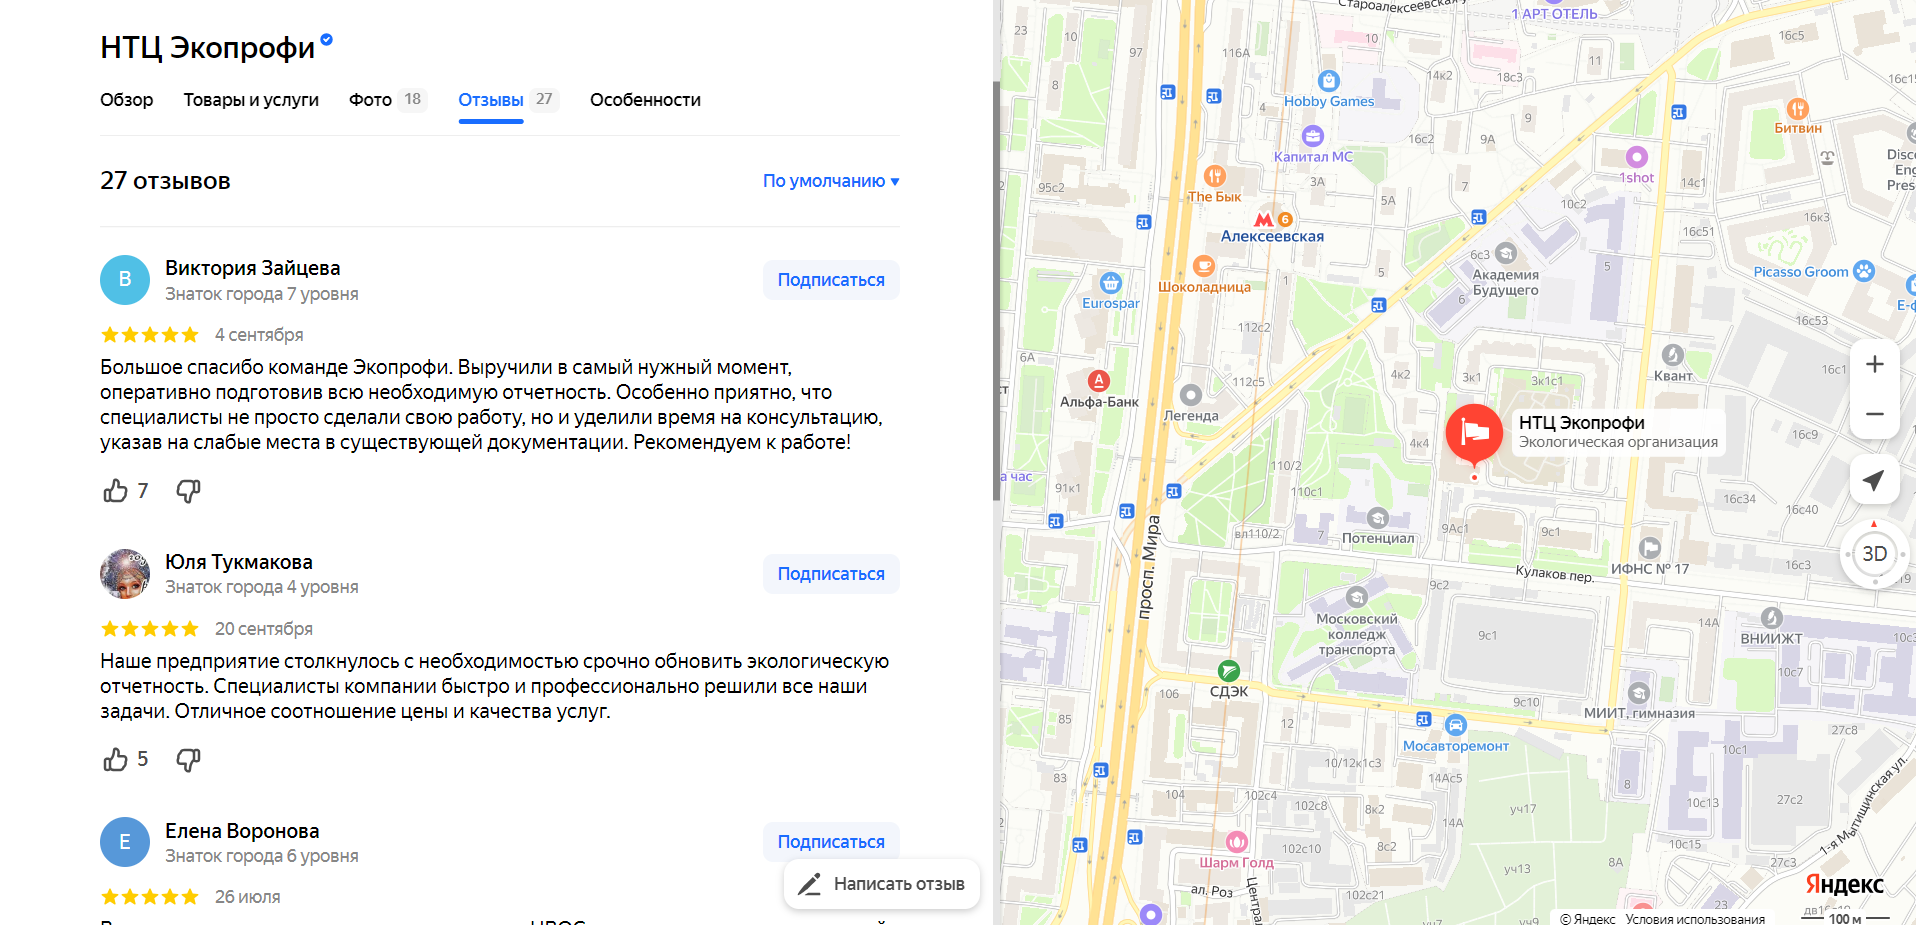Image resolution: width=1916 pixels, height=925 pixels.
Task: Click reviewer name Виктория Зайцева
Action: pos(253,268)
